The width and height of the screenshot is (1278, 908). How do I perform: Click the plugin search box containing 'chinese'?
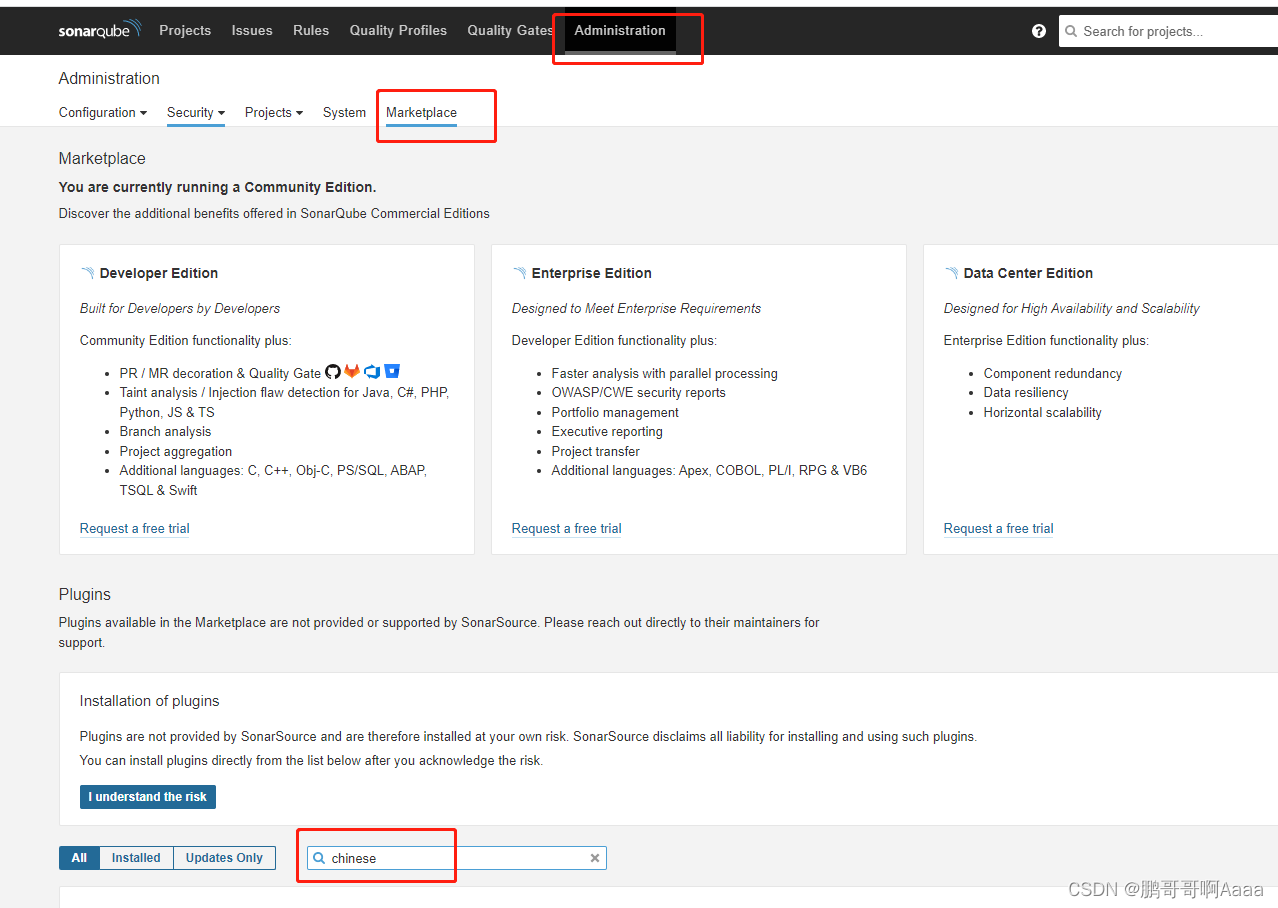457,858
